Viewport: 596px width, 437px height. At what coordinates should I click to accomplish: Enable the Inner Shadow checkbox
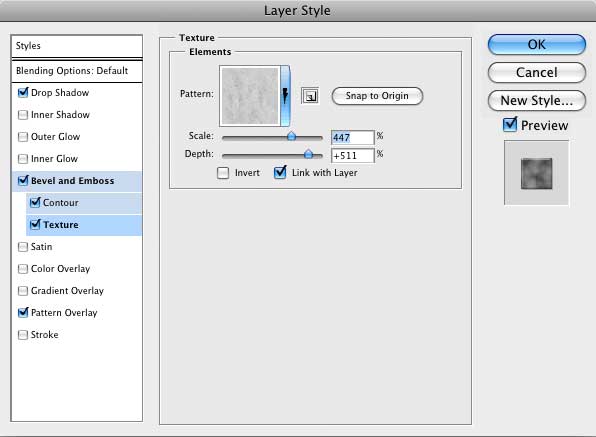click(23, 115)
